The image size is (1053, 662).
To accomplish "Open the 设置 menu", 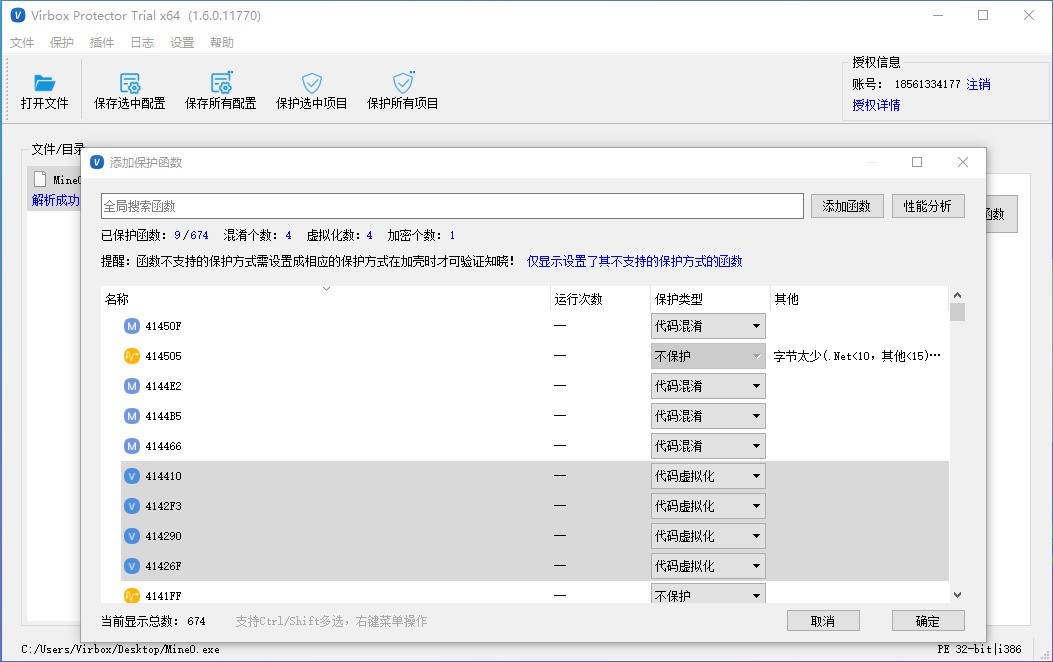I will (x=182, y=42).
